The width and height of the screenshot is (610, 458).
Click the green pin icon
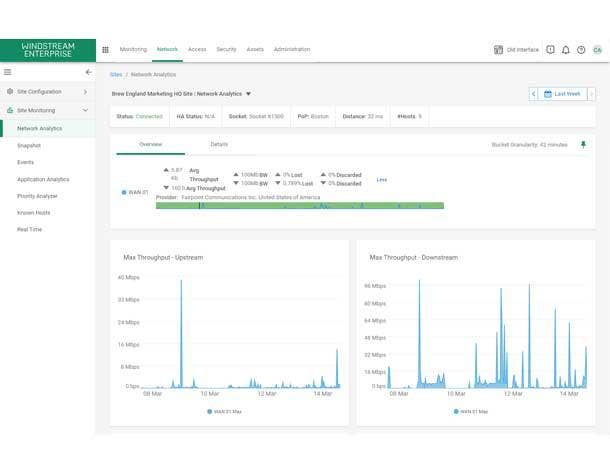(x=584, y=145)
